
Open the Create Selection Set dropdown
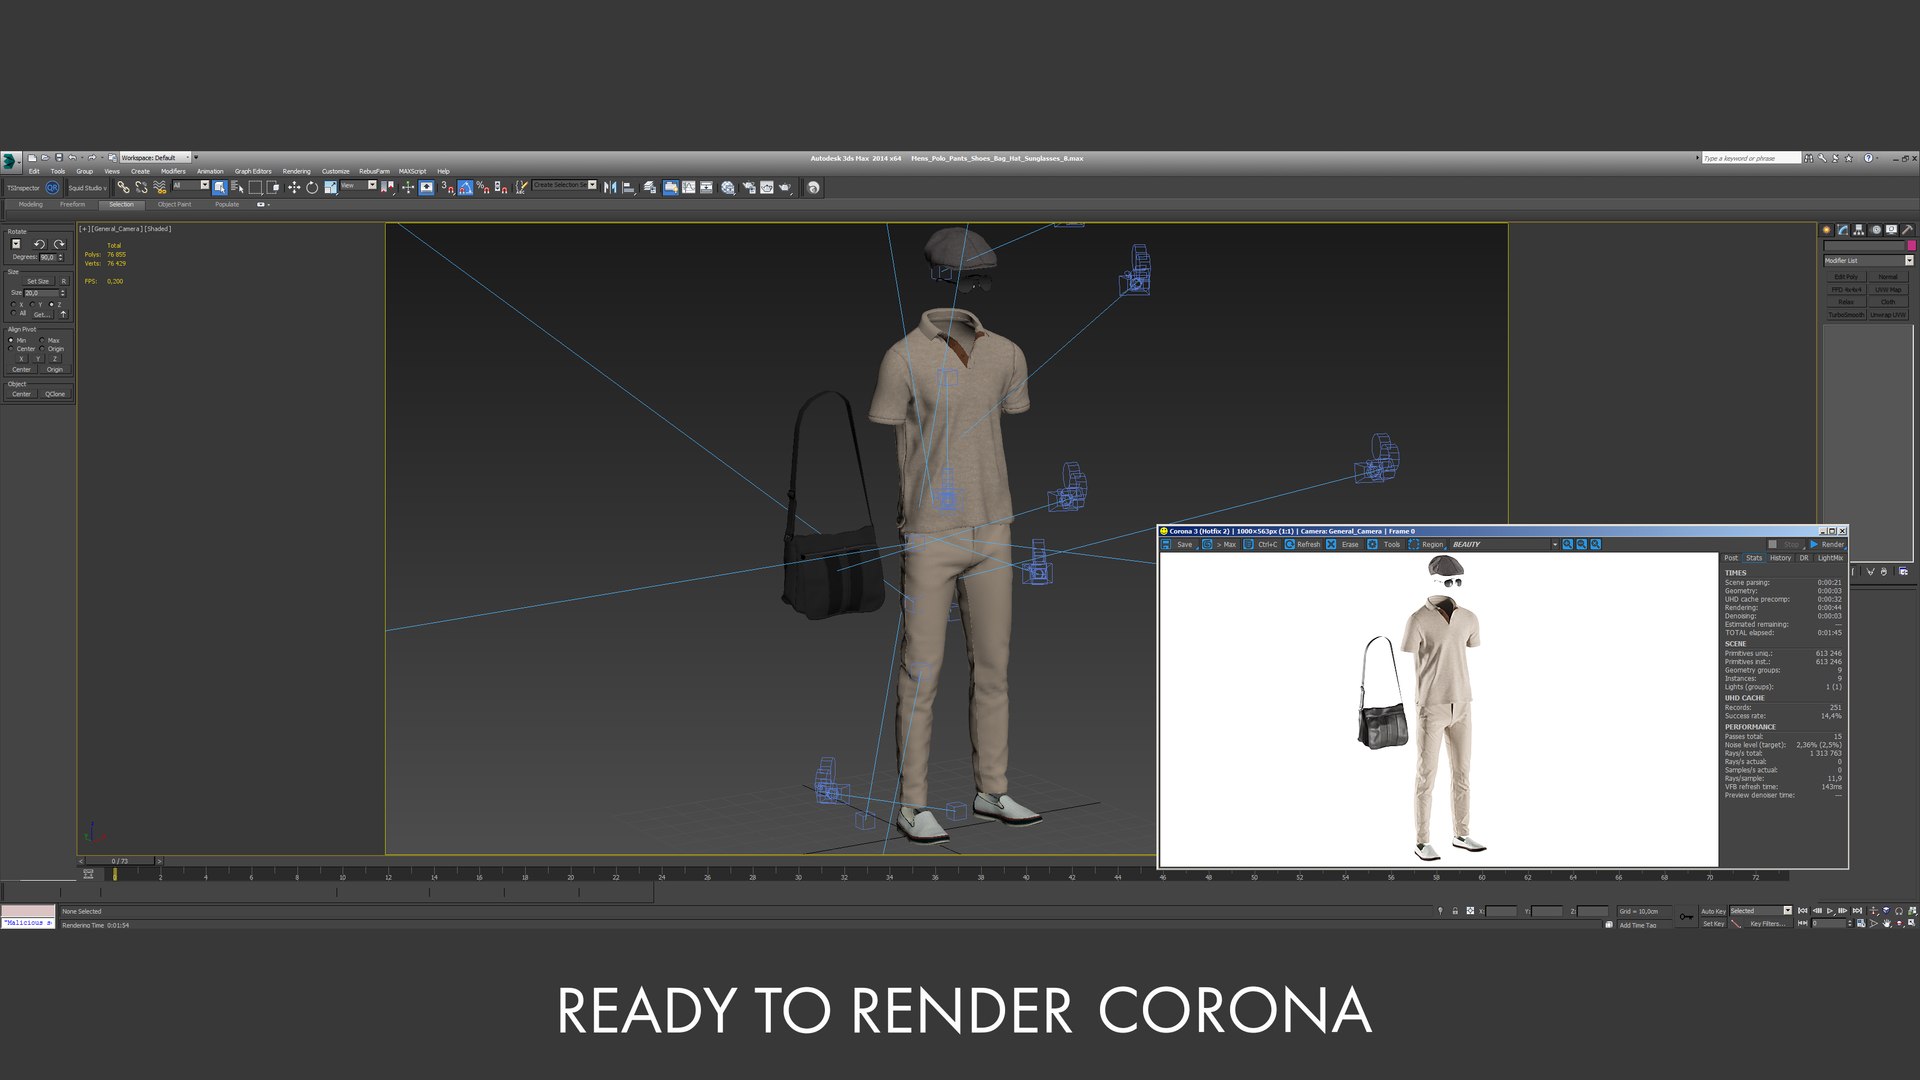(x=565, y=185)
